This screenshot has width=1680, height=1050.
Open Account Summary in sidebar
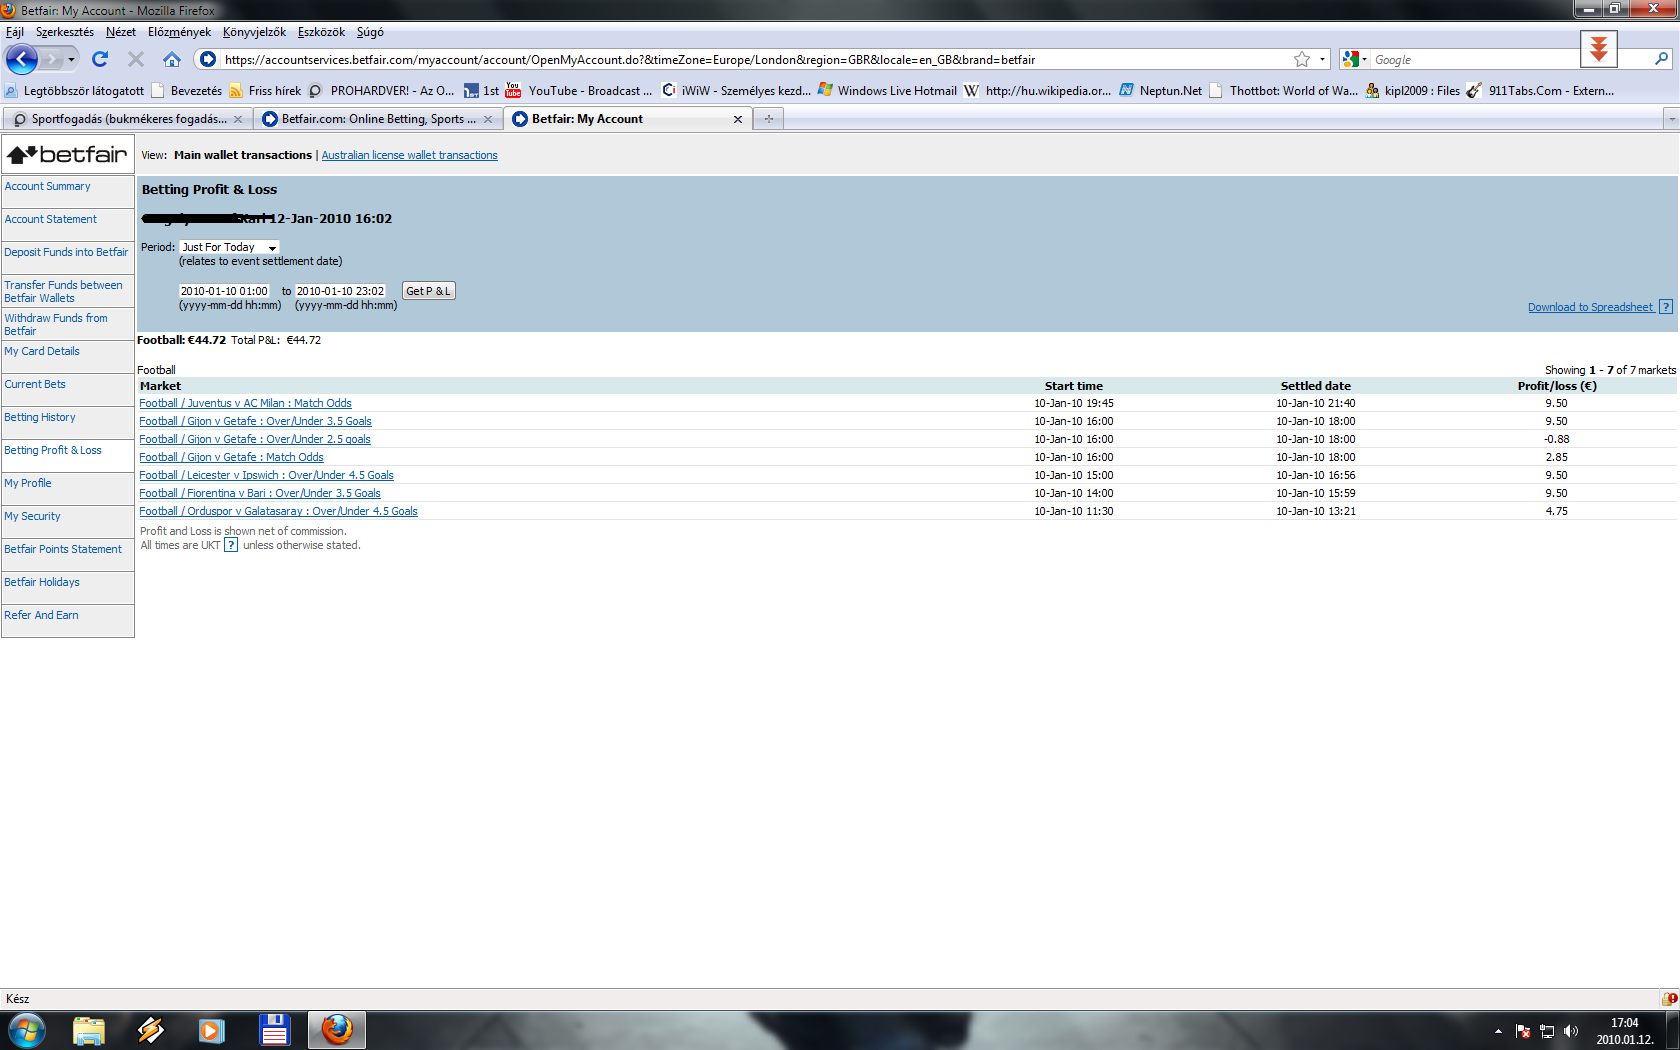pos(47,186)
